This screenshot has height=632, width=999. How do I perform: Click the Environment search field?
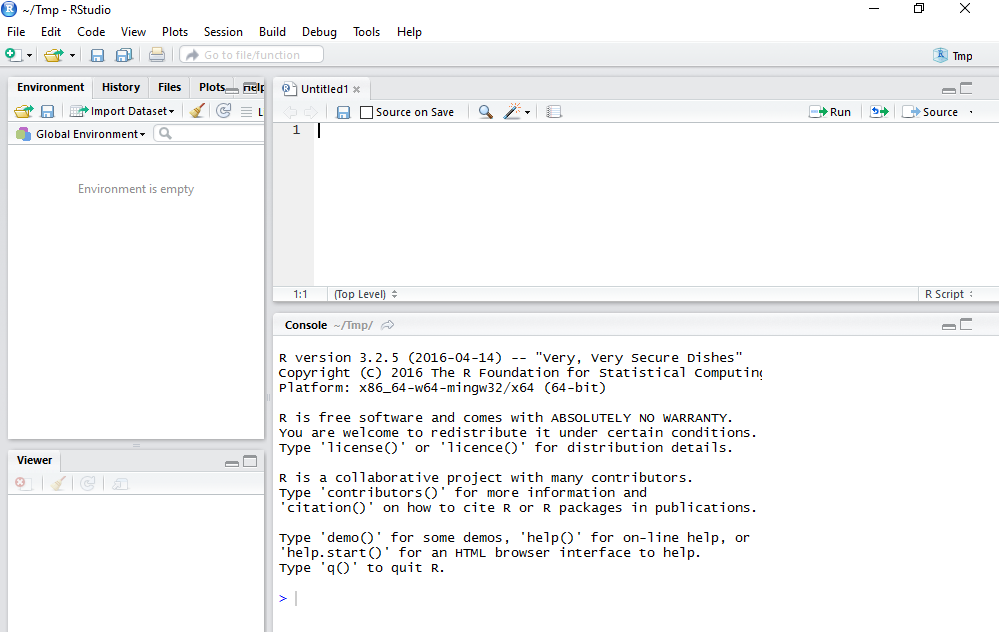[x=209, y=133]
